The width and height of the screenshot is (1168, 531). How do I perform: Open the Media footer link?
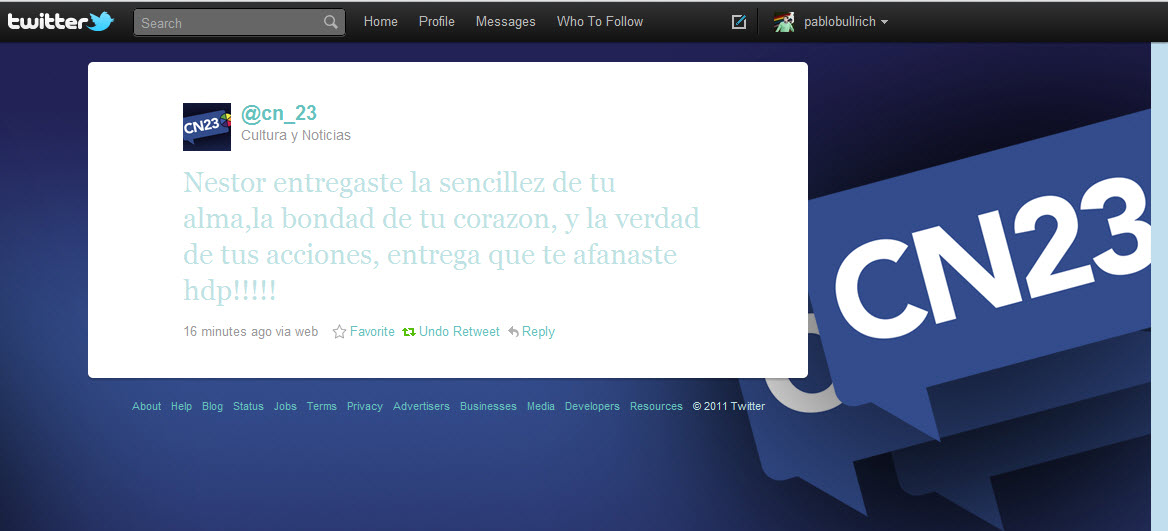(x=541, y=407)
